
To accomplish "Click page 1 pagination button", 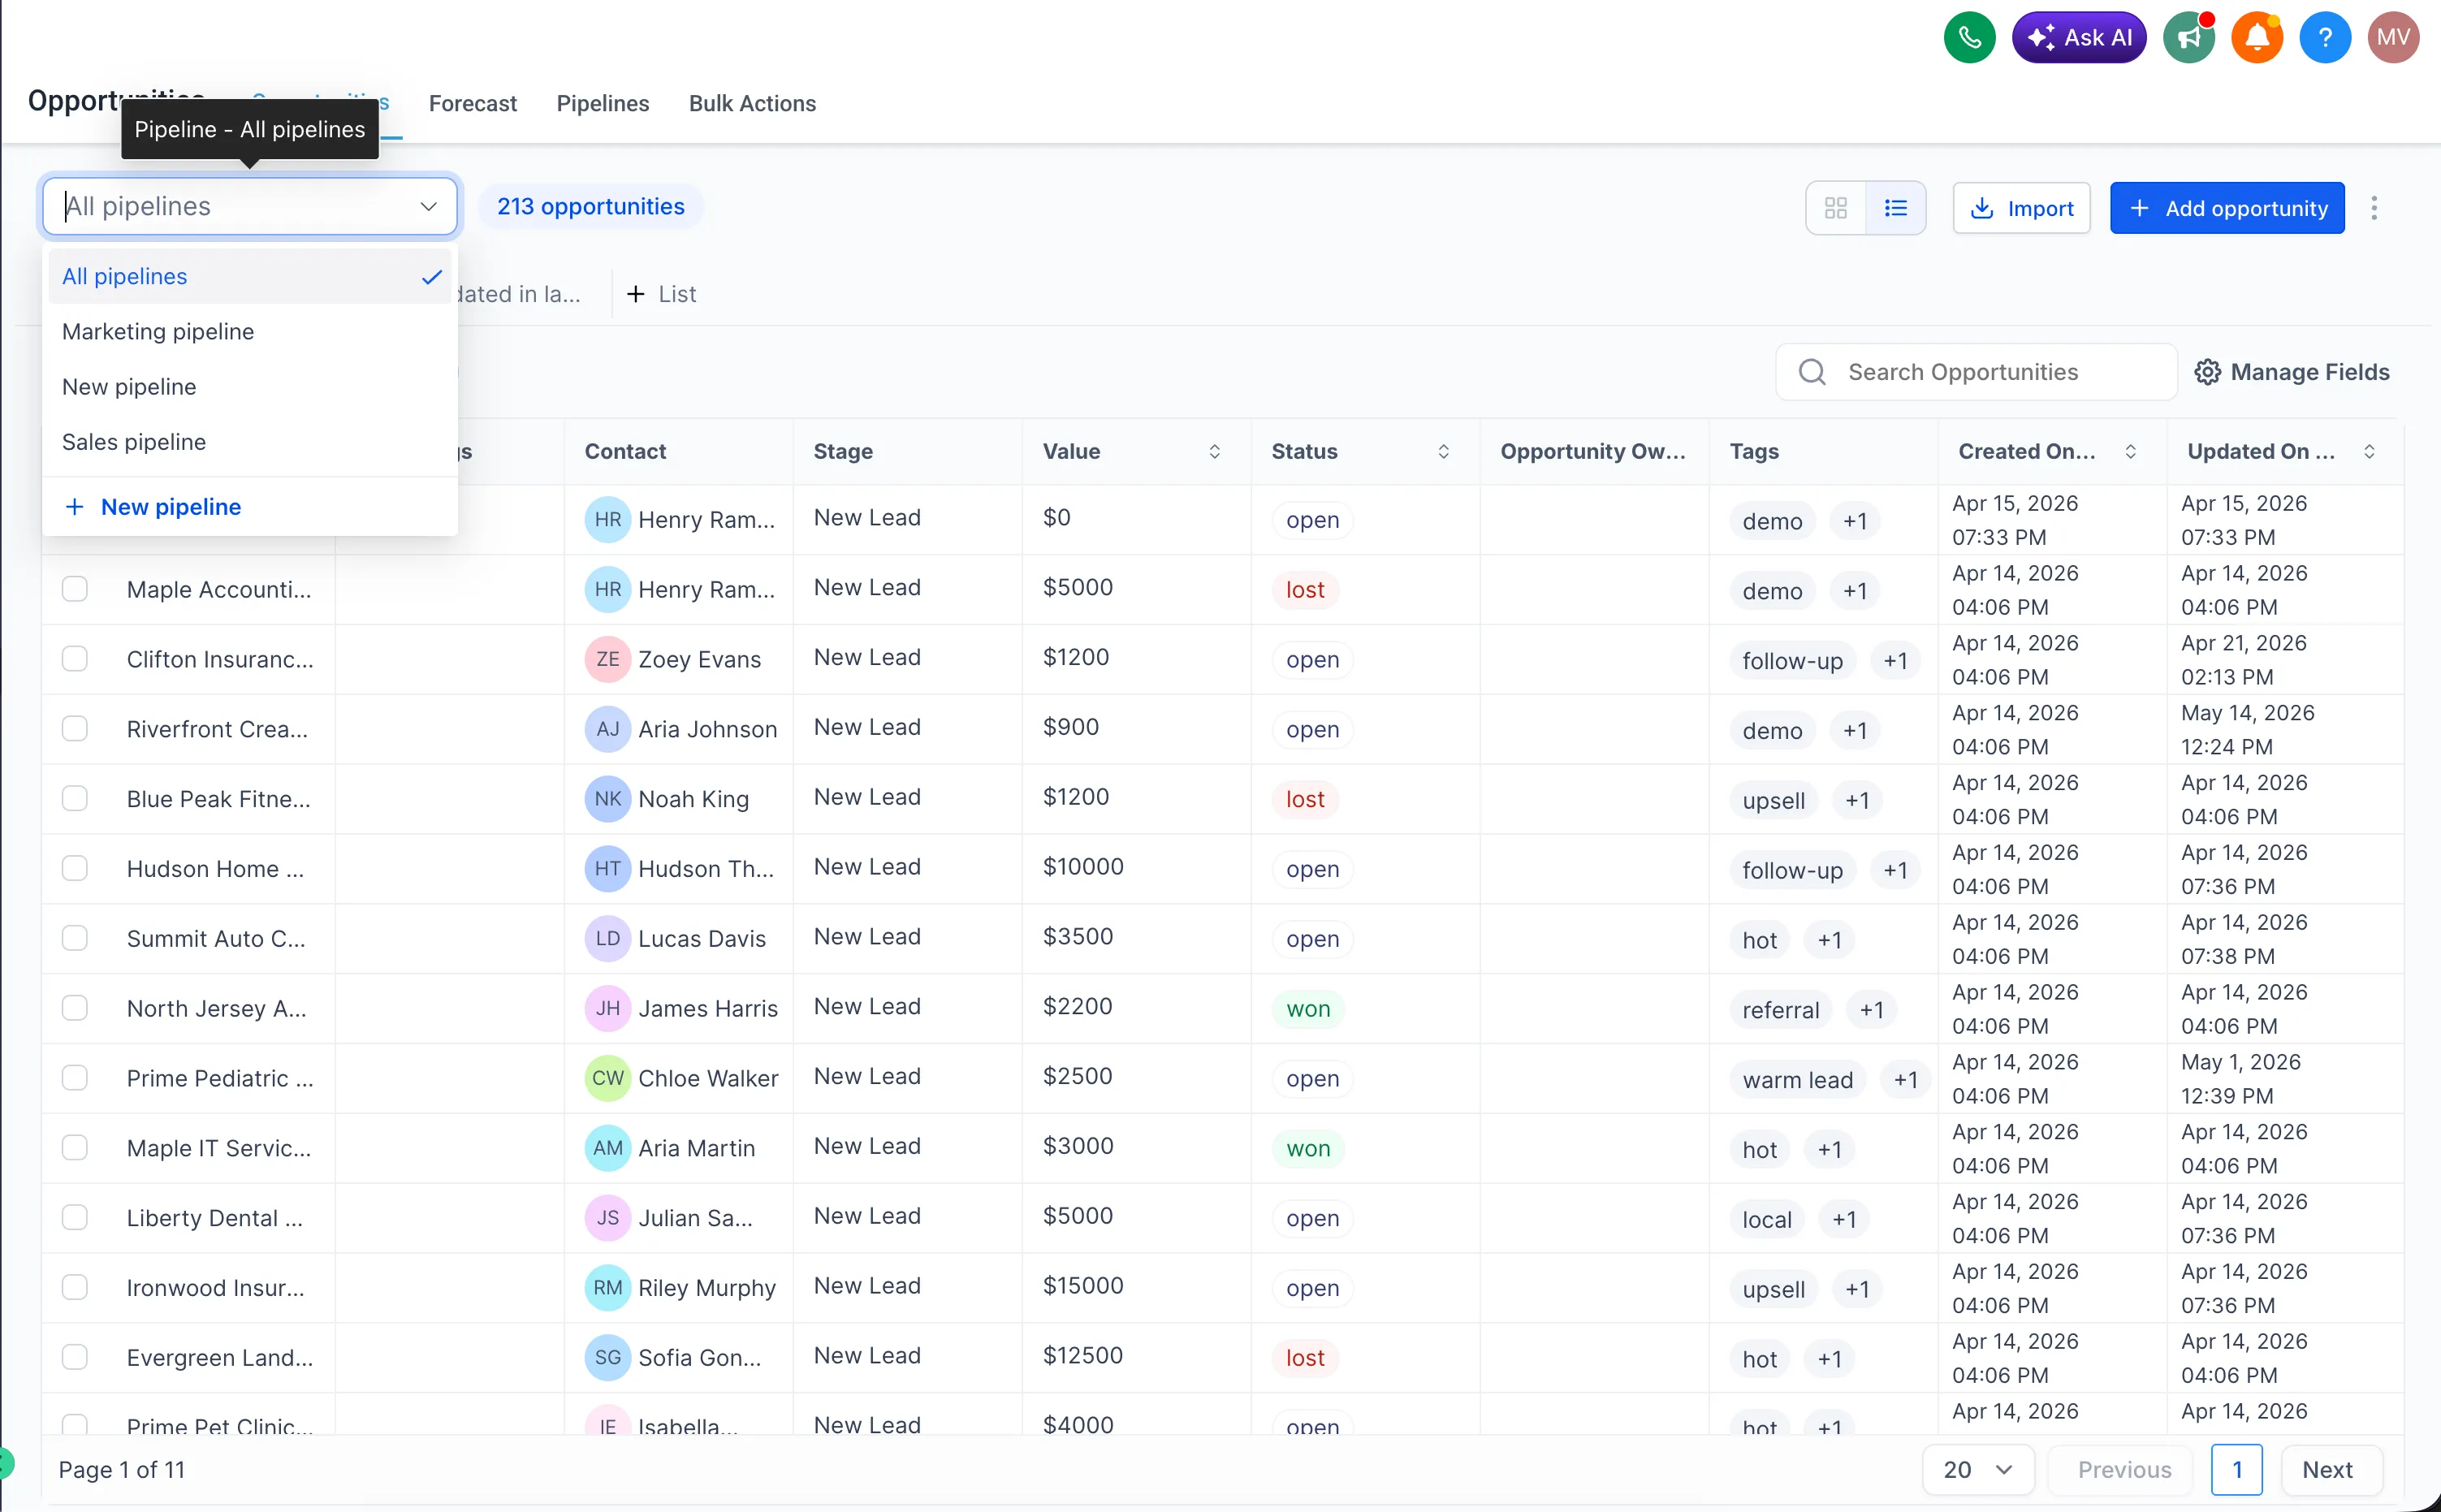I will click(2236, 1470).
